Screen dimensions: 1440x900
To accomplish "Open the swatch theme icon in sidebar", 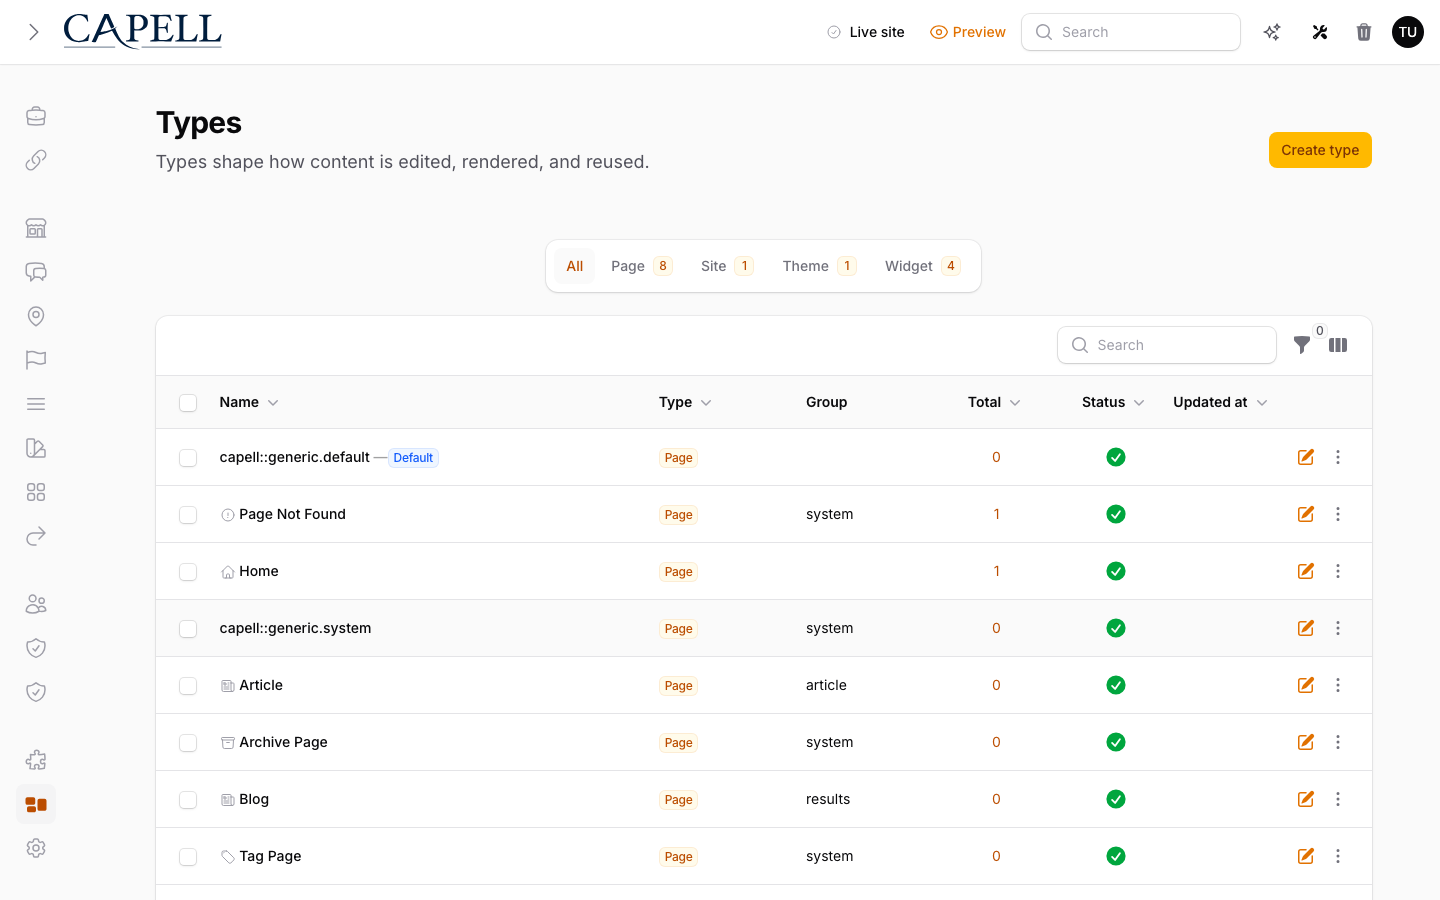I will [x=36, y=448].
